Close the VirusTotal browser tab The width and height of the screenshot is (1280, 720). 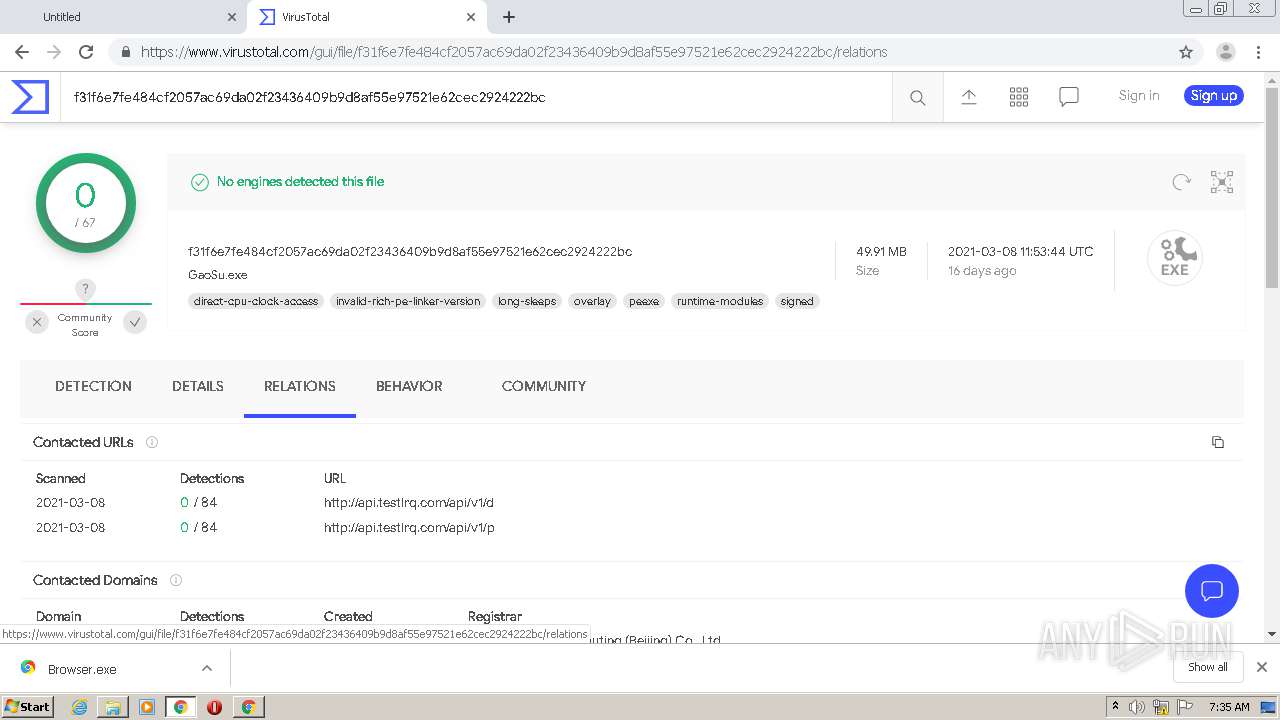(x=471, y=17)
